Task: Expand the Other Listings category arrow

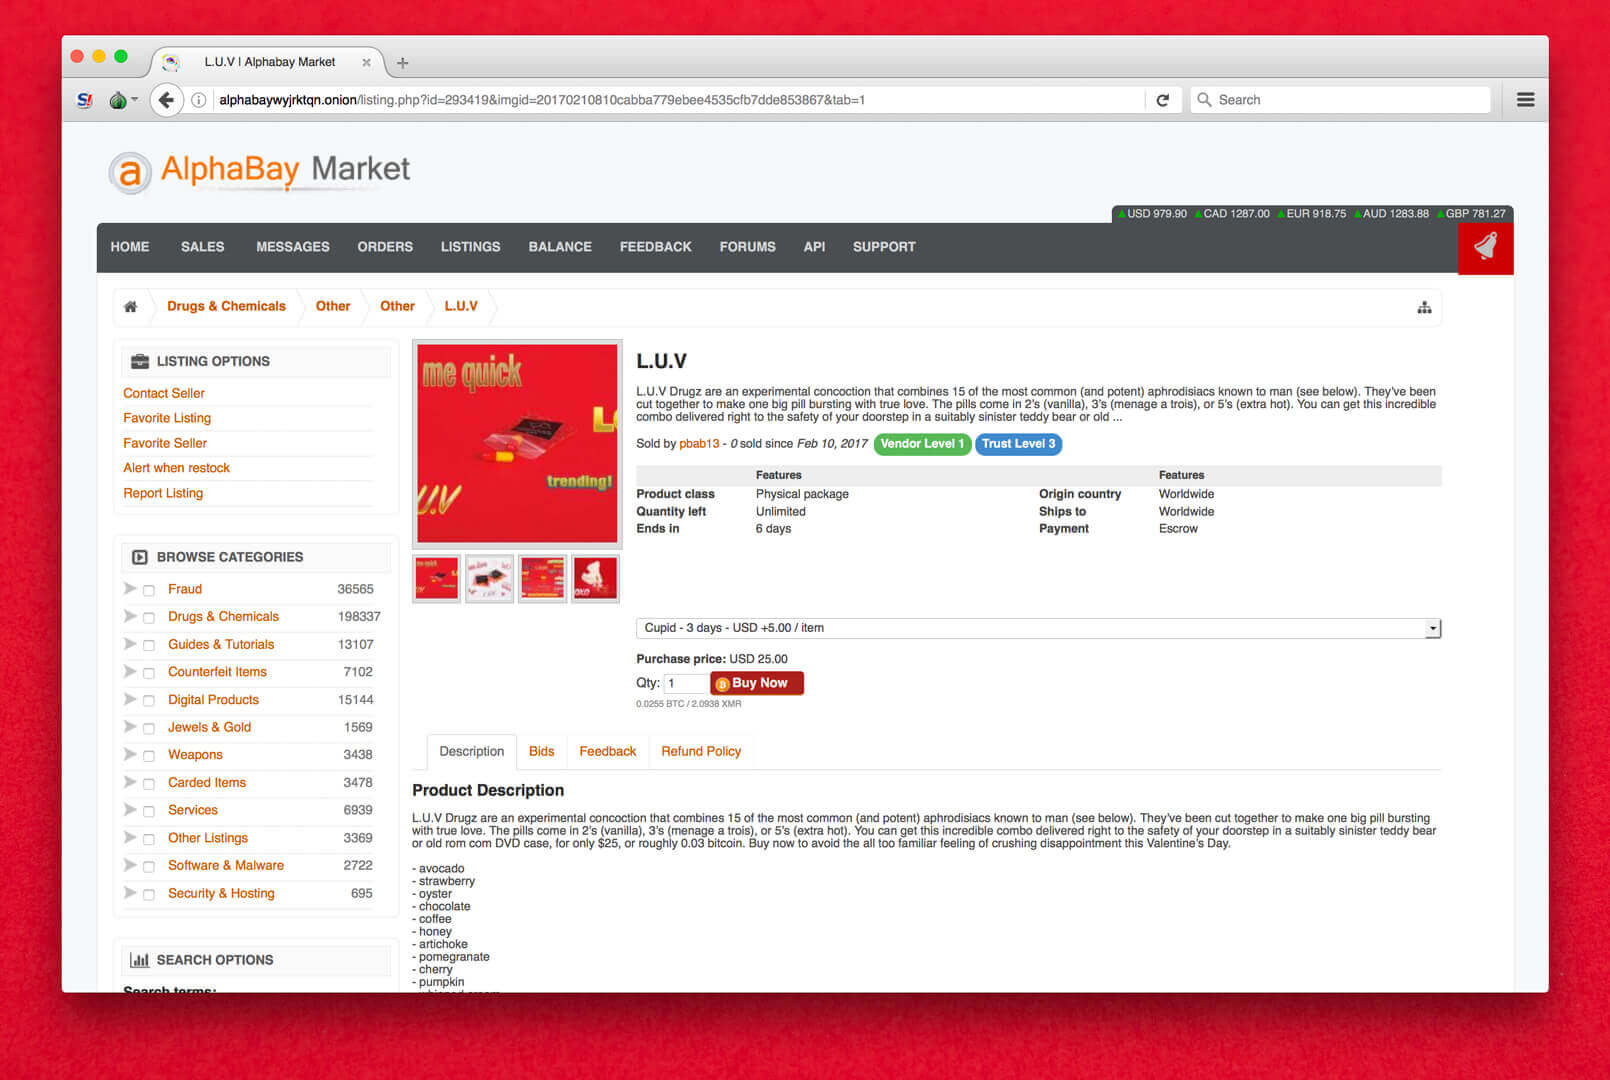Action: (130, 837)
